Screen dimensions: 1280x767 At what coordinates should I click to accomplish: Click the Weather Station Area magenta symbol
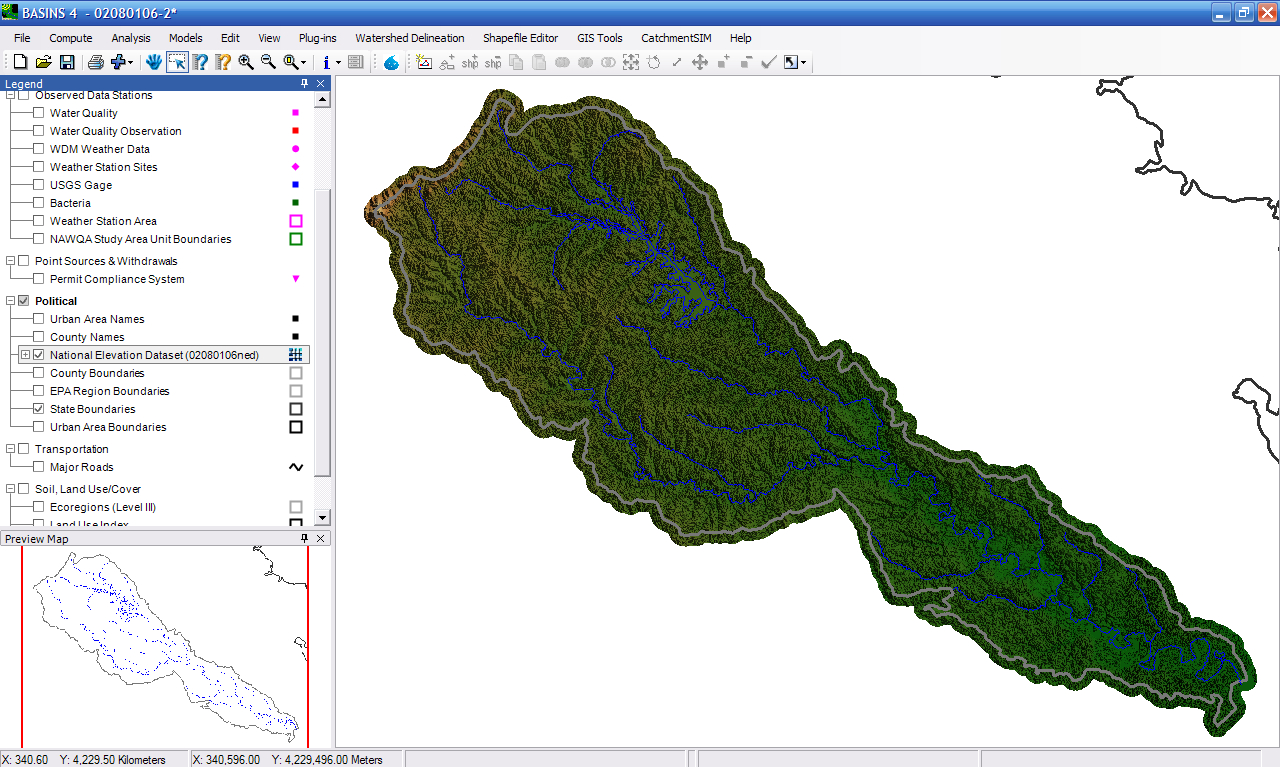point(295,221)
